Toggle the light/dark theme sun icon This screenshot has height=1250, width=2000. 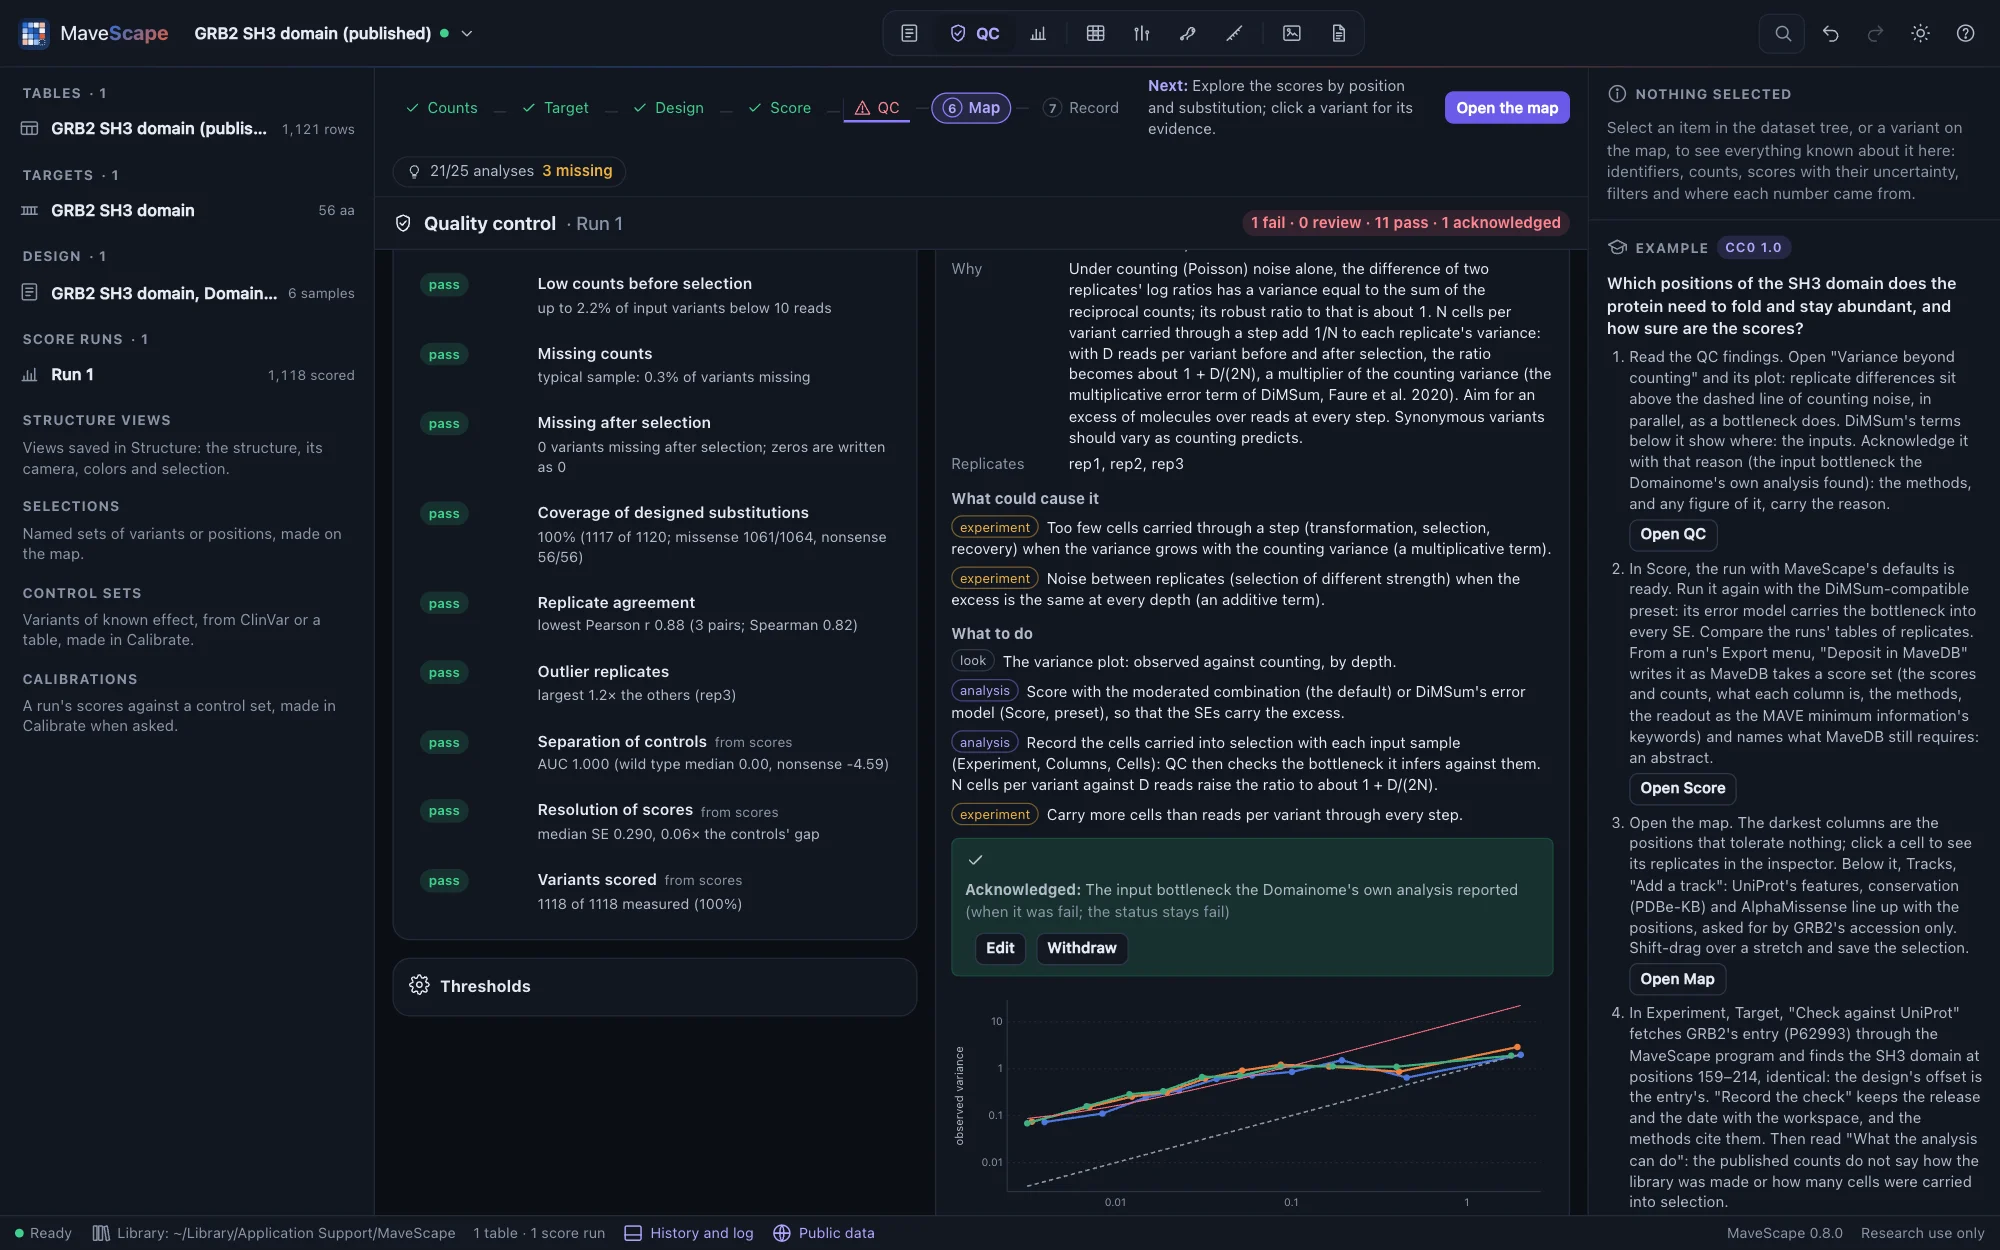(1920, 33)
